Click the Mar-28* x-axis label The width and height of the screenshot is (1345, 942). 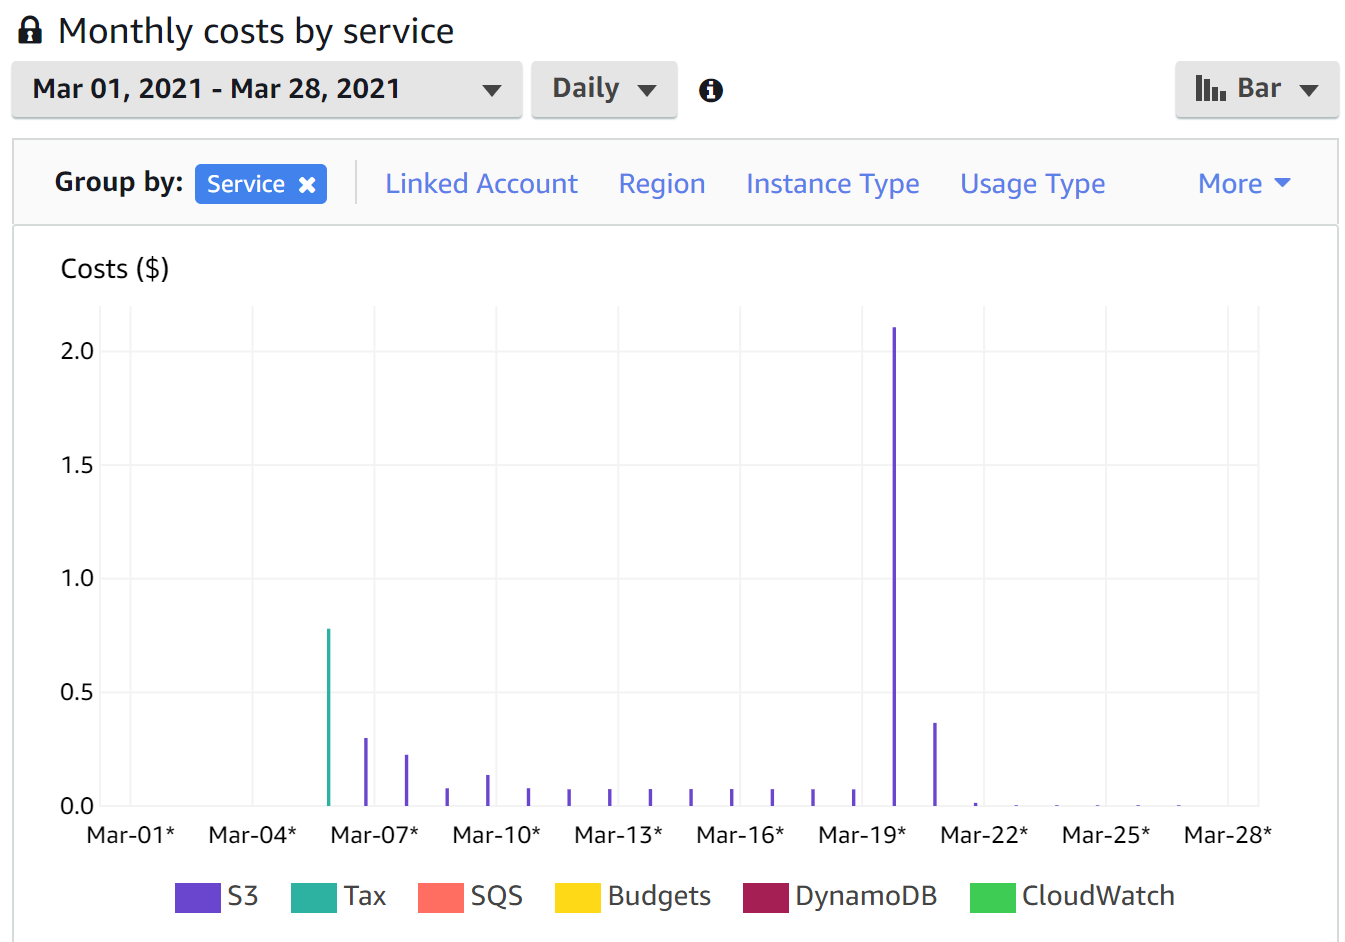pyautogui.click(x=1228, y=835)
